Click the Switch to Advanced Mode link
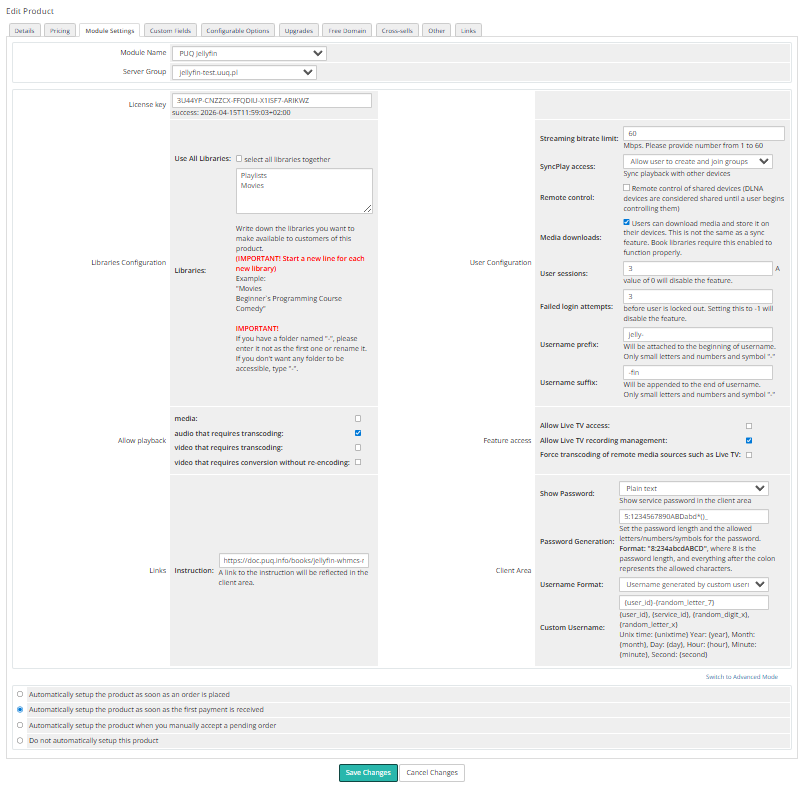Image resolution: width=804 pixels, height=791 pixels. (741, 677)
